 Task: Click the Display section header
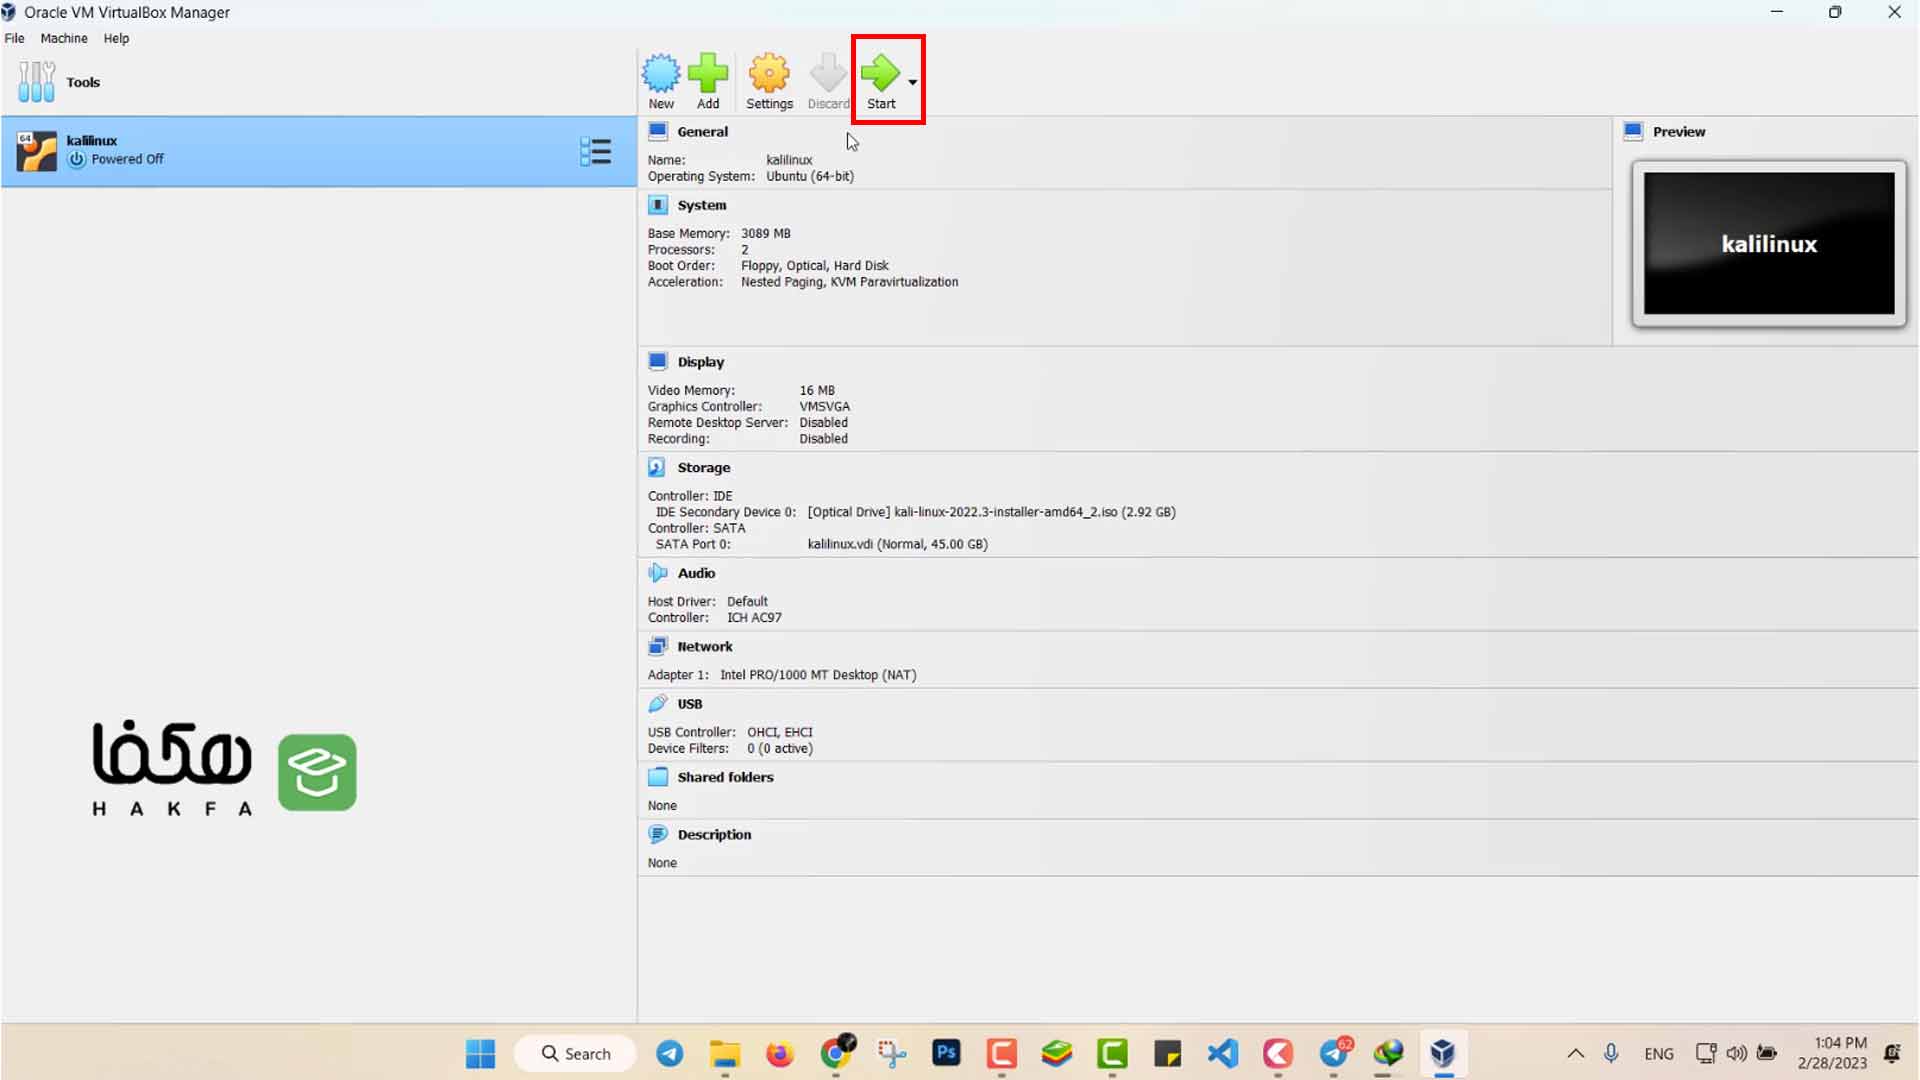[x=700, y=362]
